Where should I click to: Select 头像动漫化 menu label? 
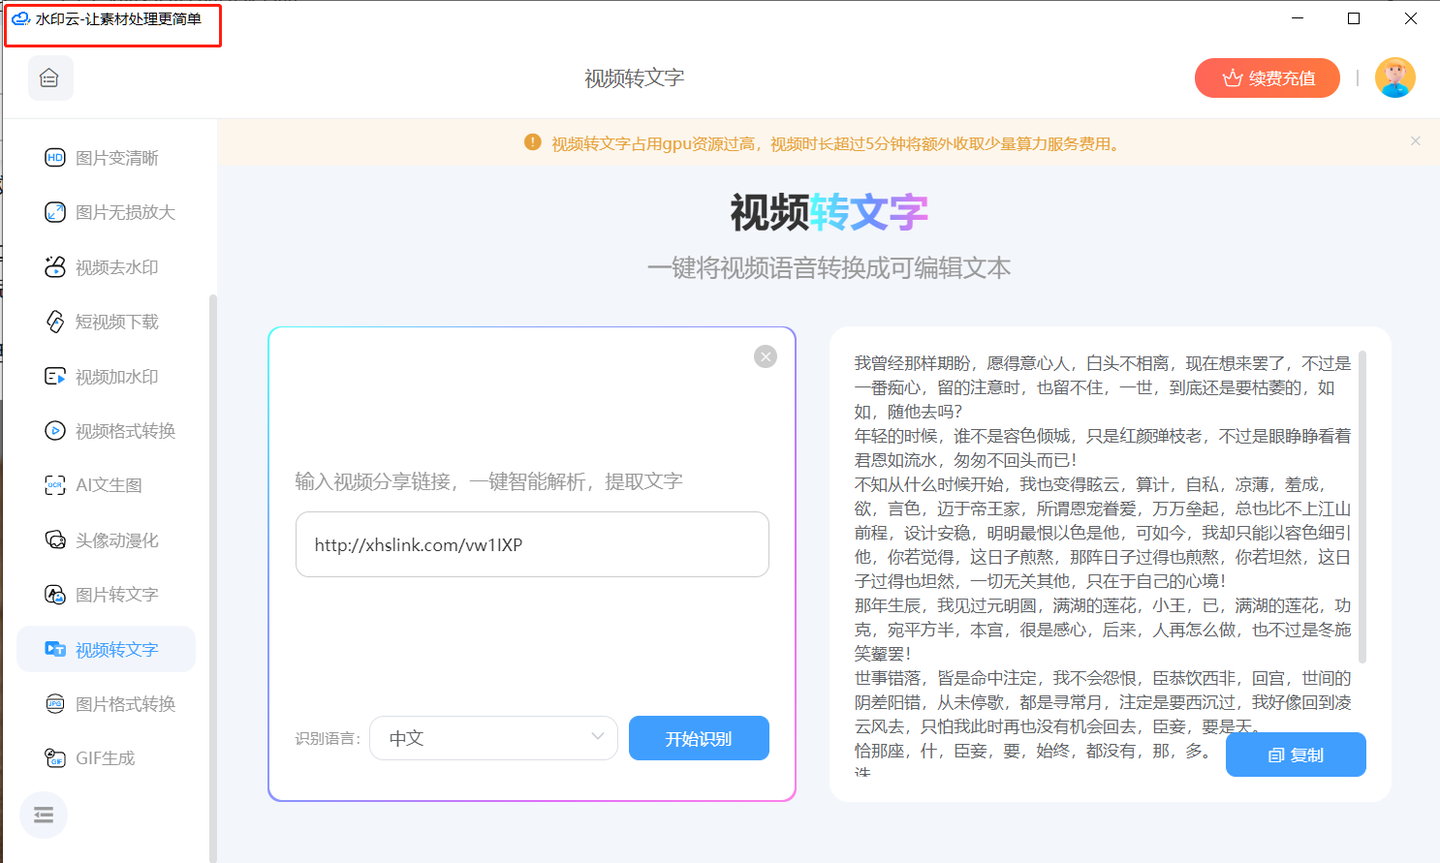pyautogui.click(x=117, y=540)
